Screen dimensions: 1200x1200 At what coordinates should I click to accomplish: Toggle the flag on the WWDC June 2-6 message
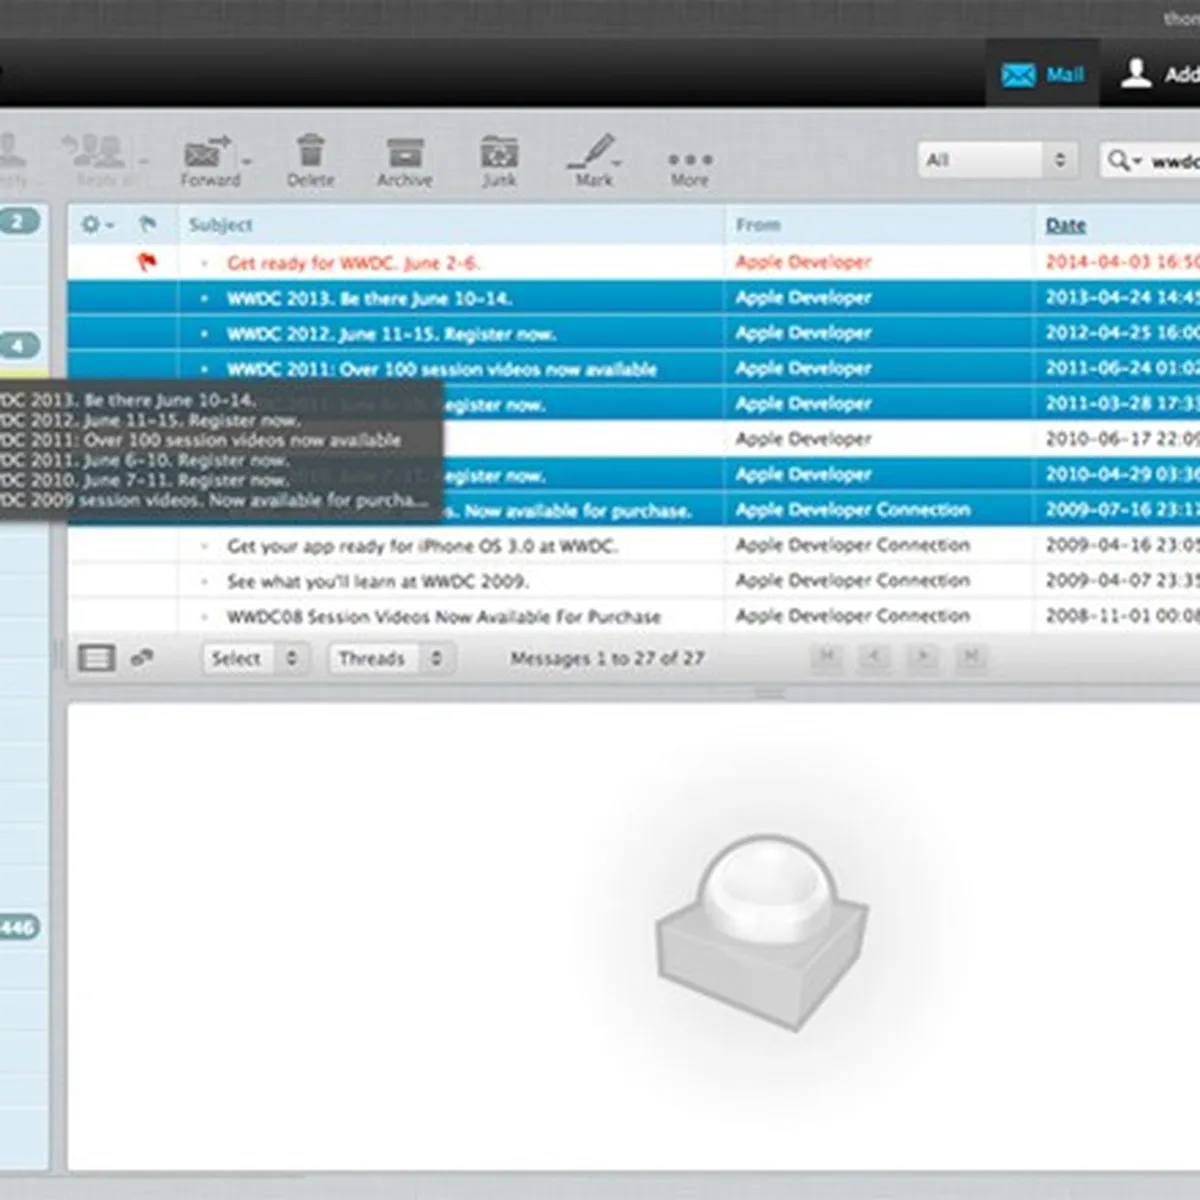point(147,263)
